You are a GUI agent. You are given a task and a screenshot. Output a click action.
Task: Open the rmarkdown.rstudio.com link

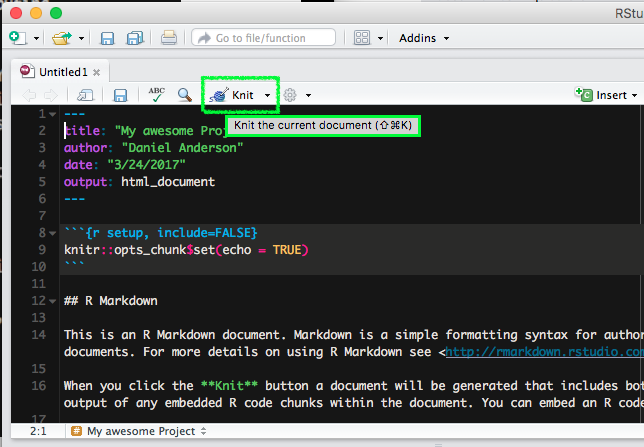pyautogui.click(x=545, y=352)
